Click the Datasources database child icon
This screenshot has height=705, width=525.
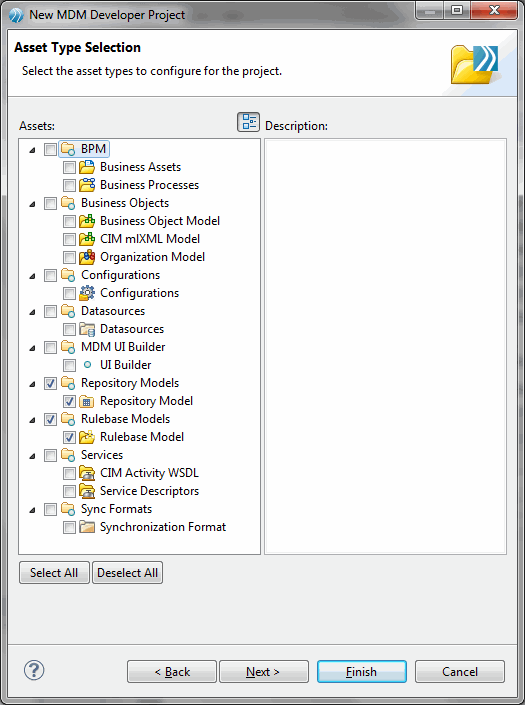coord(87,329)
